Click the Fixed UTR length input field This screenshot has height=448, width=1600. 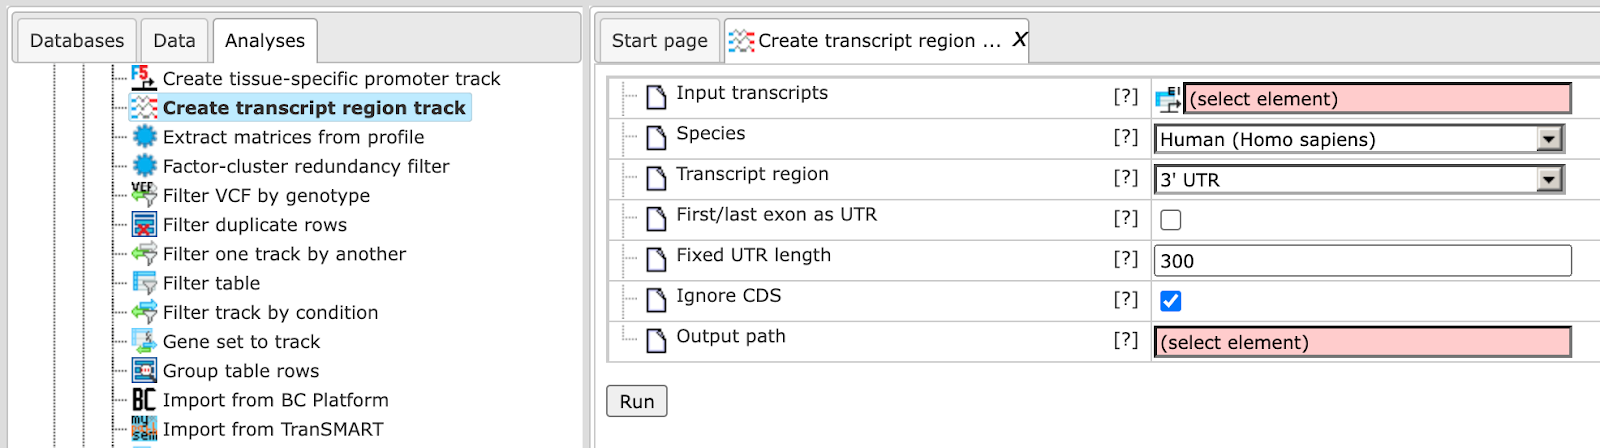click(x=1363, y=261)
